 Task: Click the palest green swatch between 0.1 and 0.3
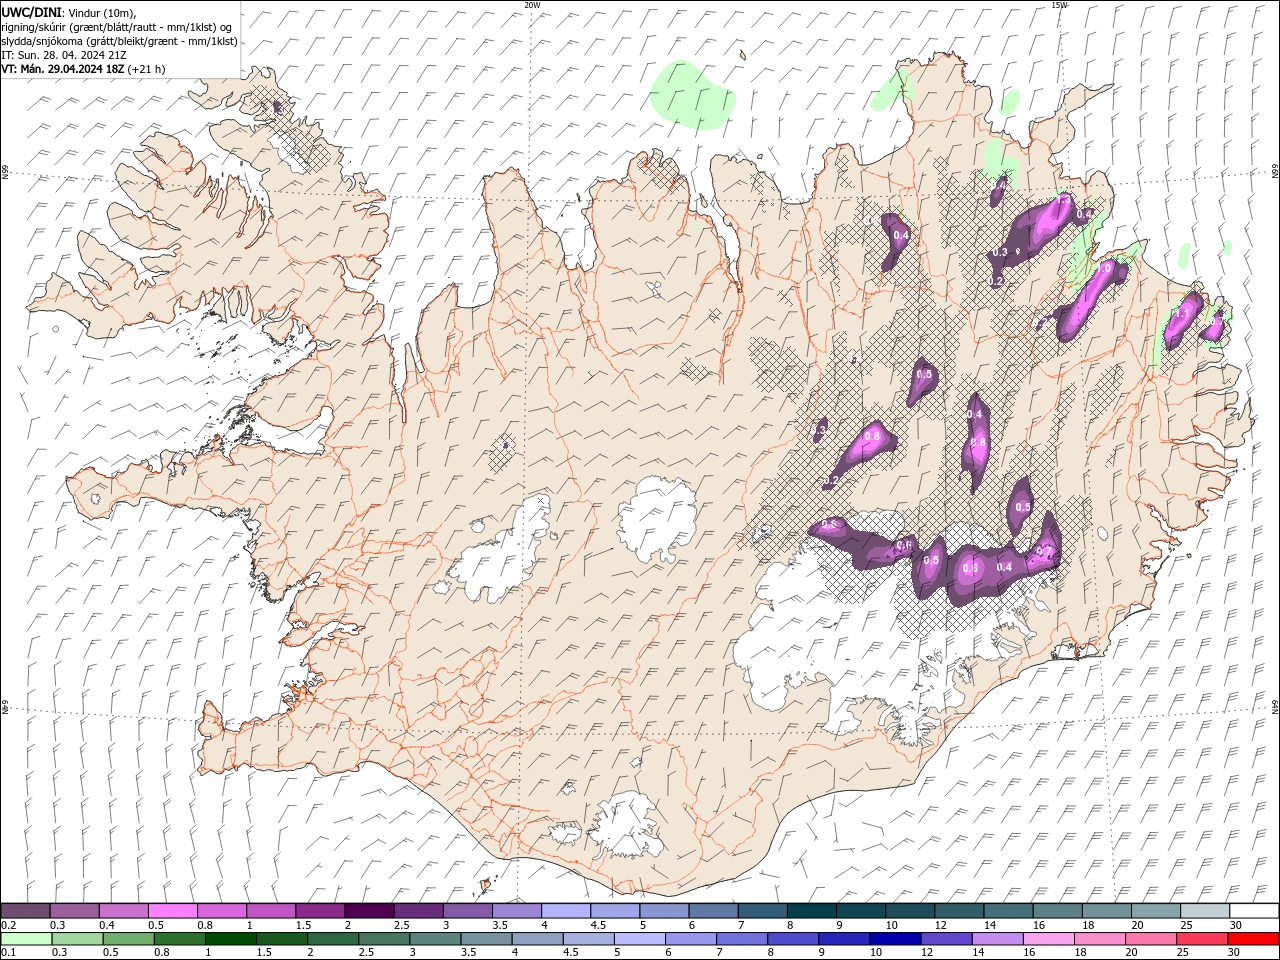[x=27, y=939]
